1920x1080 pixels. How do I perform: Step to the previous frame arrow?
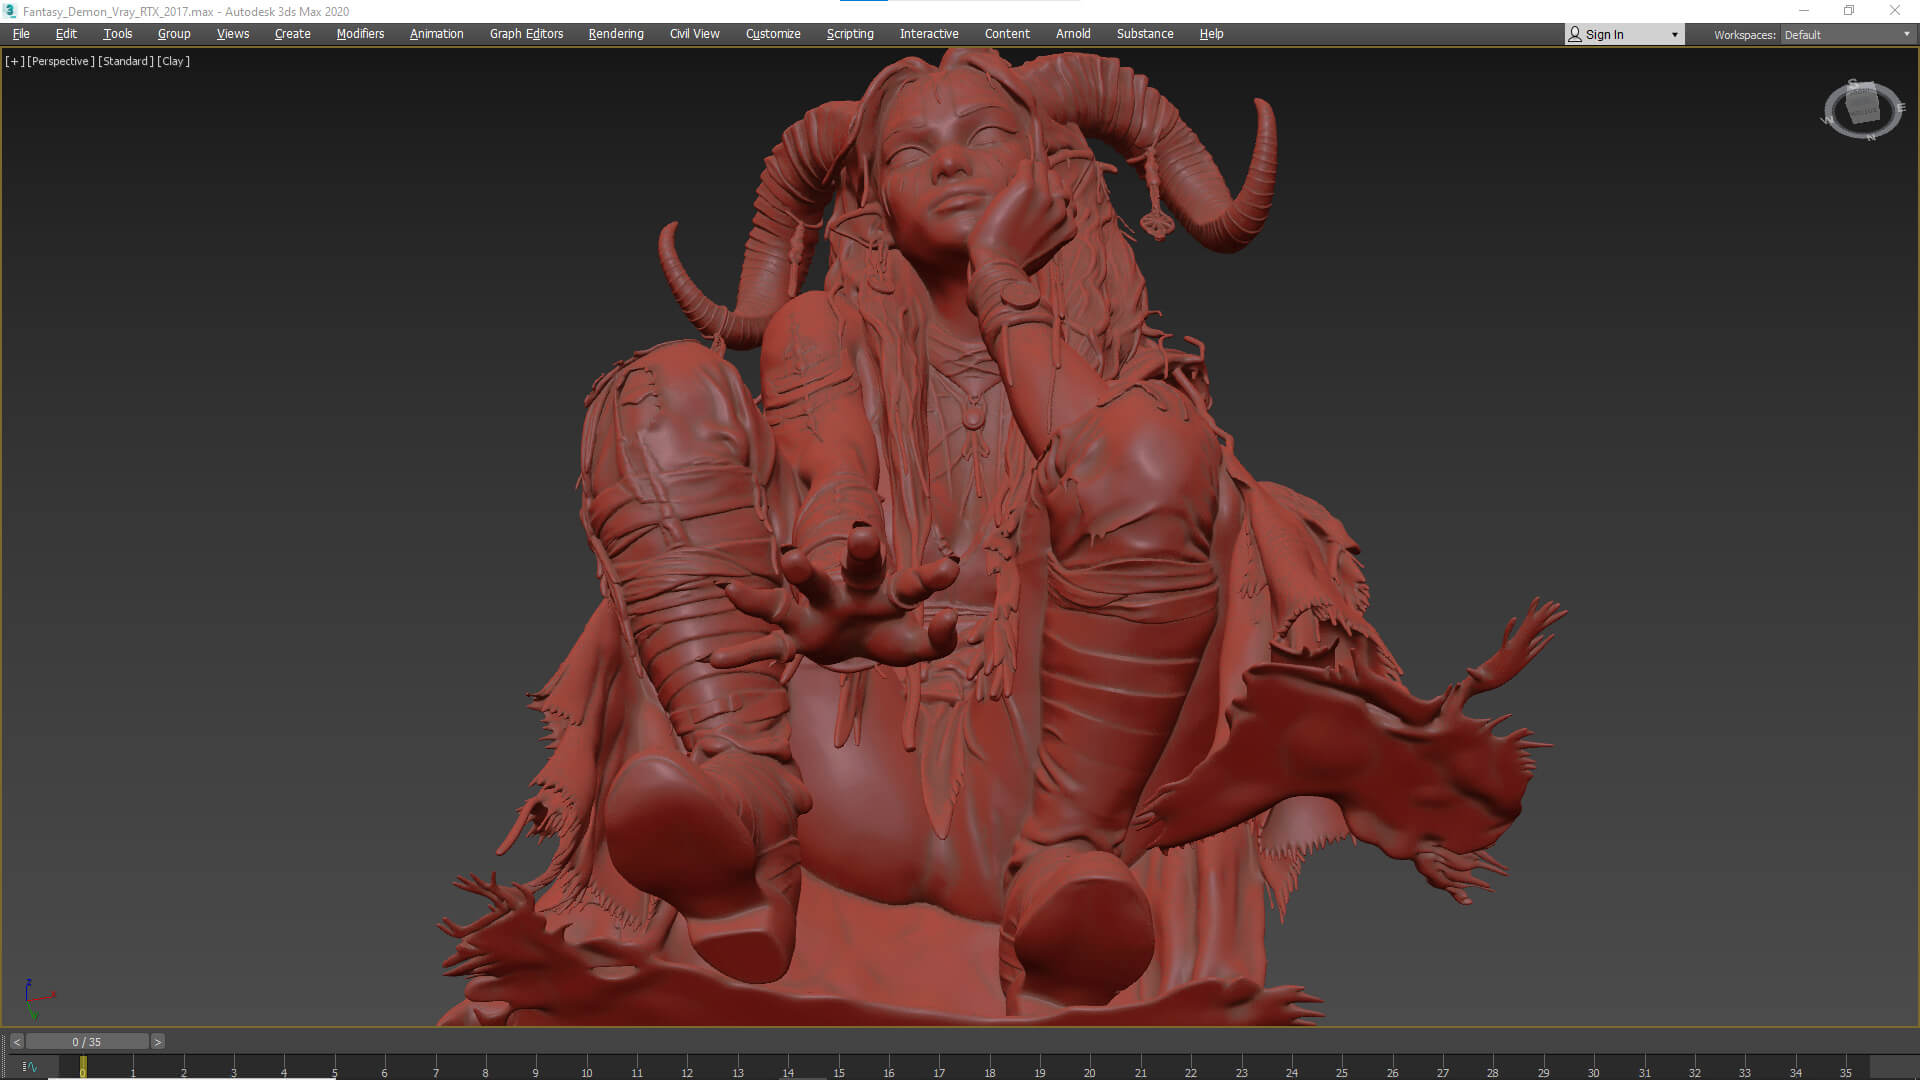click(16, 1042)
